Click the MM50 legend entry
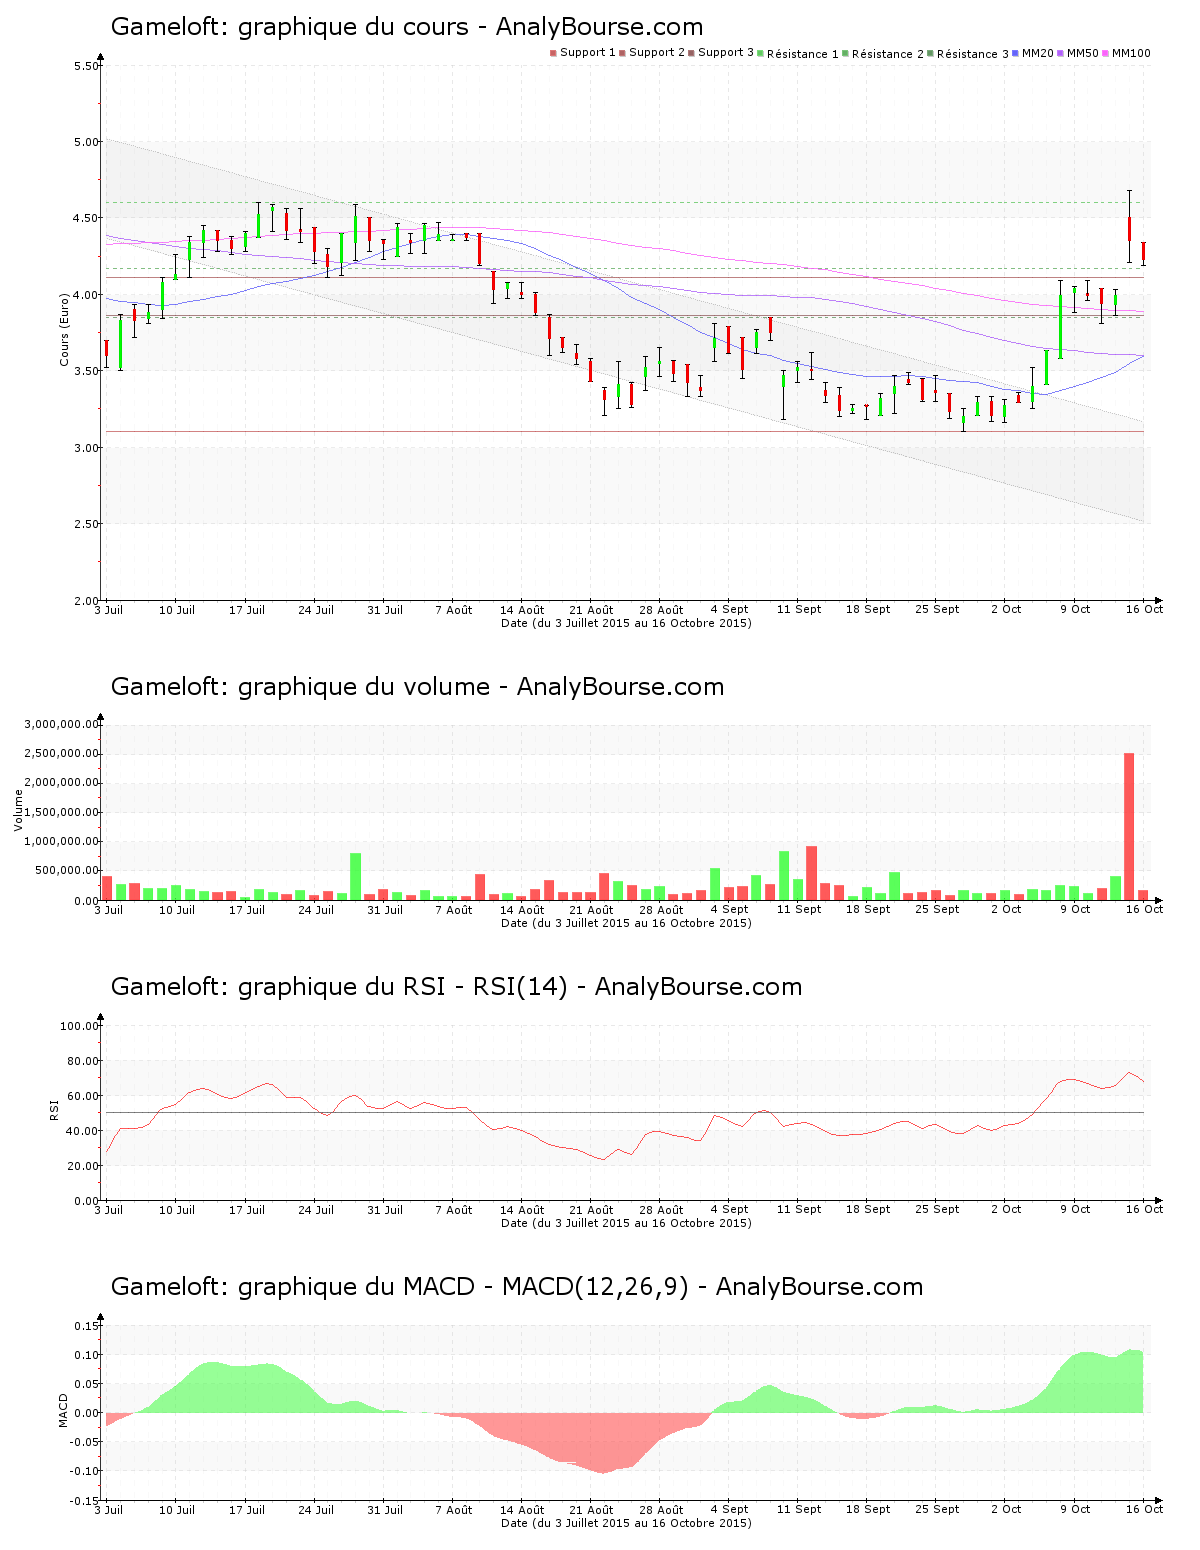 (x=1079, y=53)
